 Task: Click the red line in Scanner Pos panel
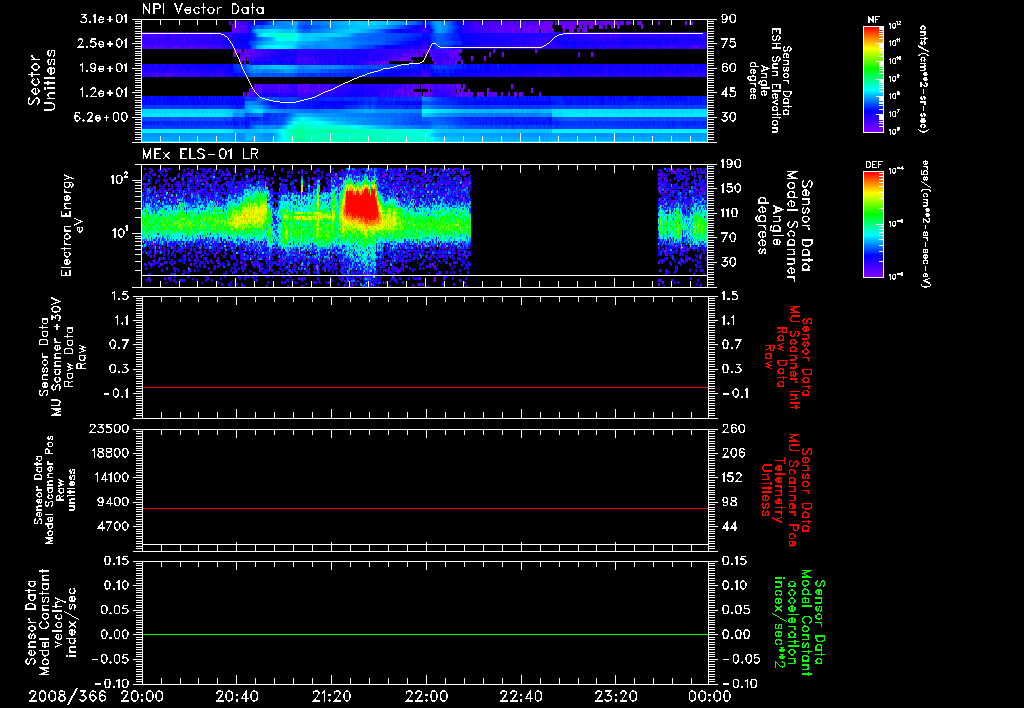click(x=424, y=508)
